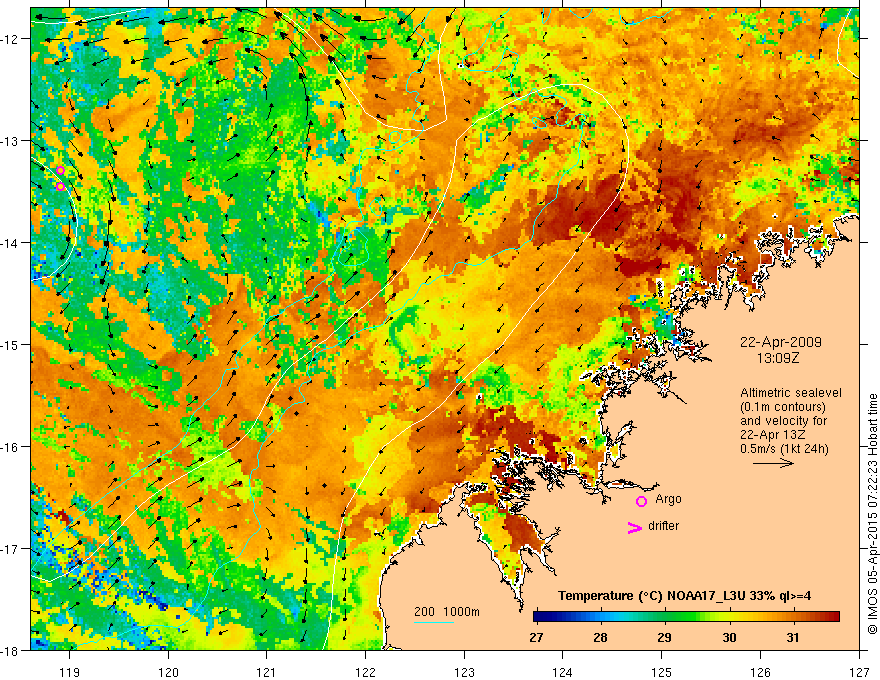Click the '126' longitude axis label
This screenshot has width=880, height=680.
coord(760,672)
